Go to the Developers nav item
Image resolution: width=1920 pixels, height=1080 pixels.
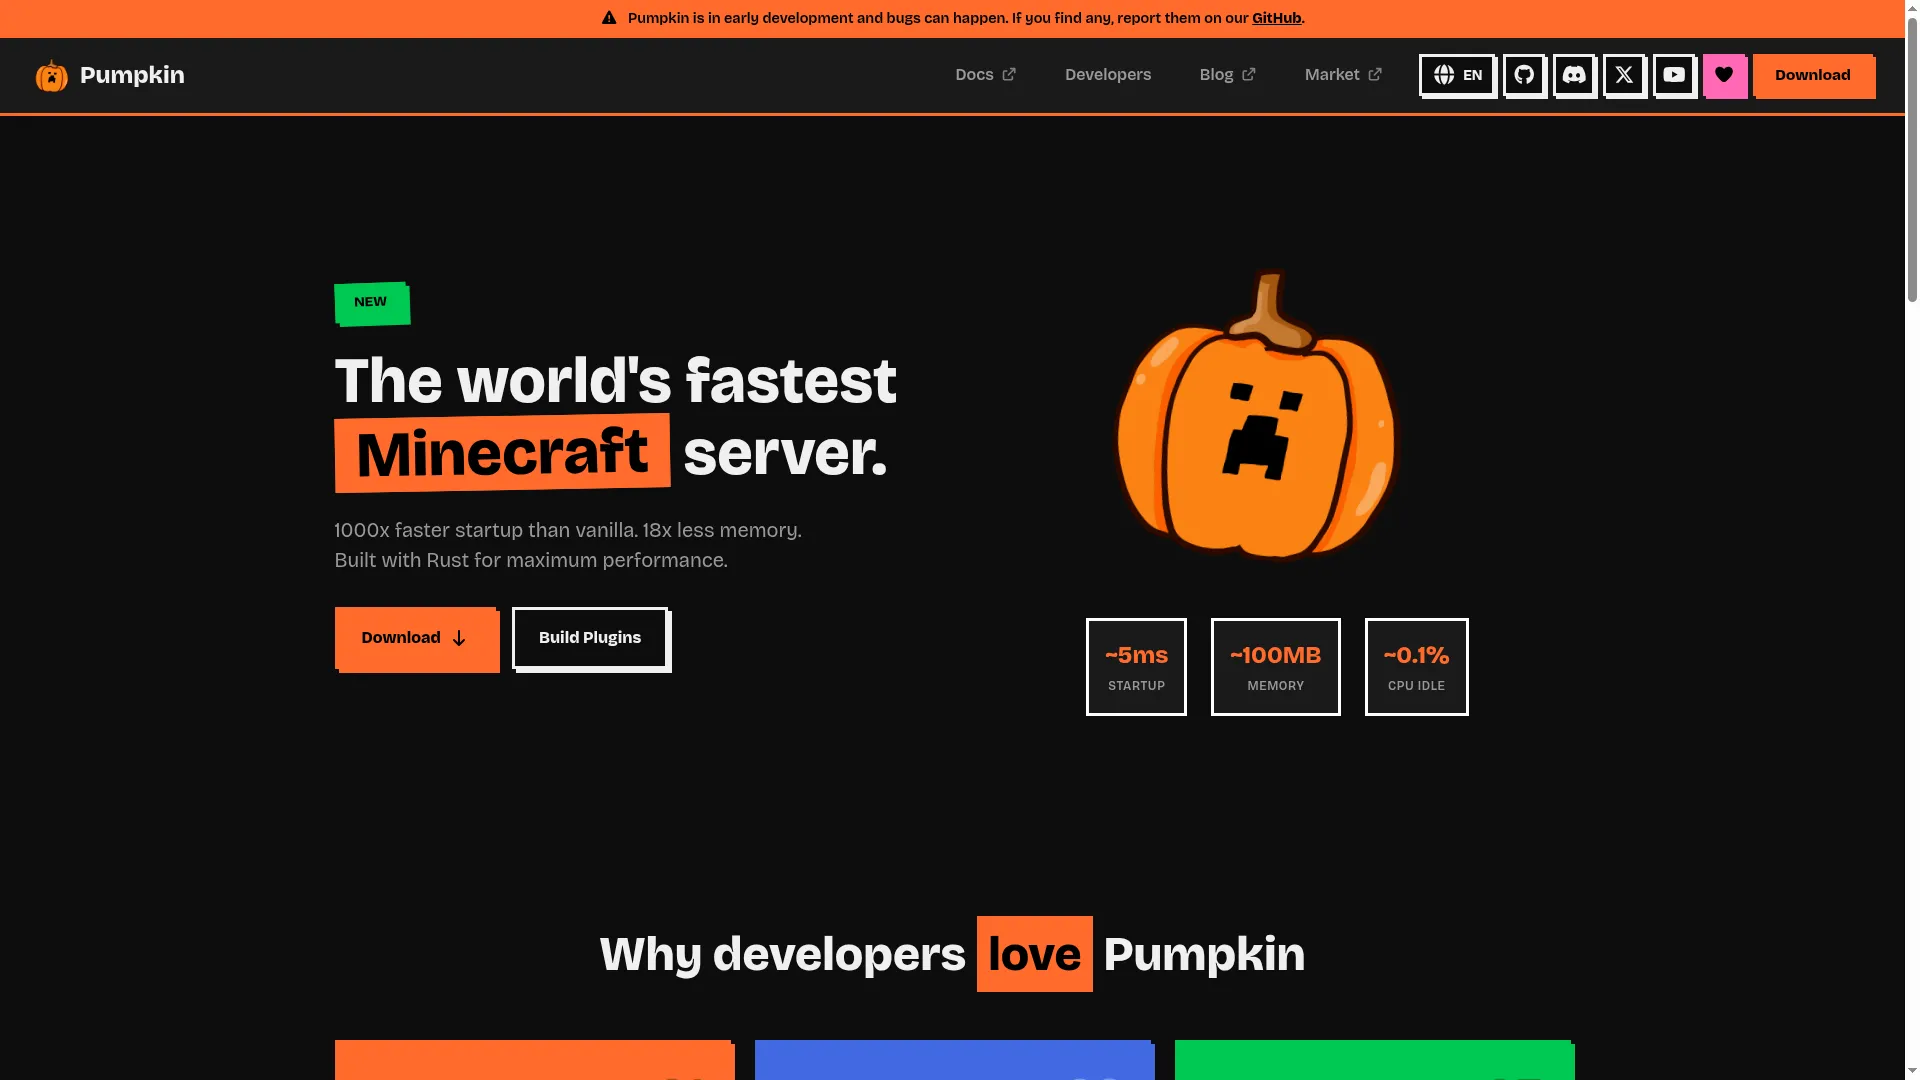click(1108, 75)
